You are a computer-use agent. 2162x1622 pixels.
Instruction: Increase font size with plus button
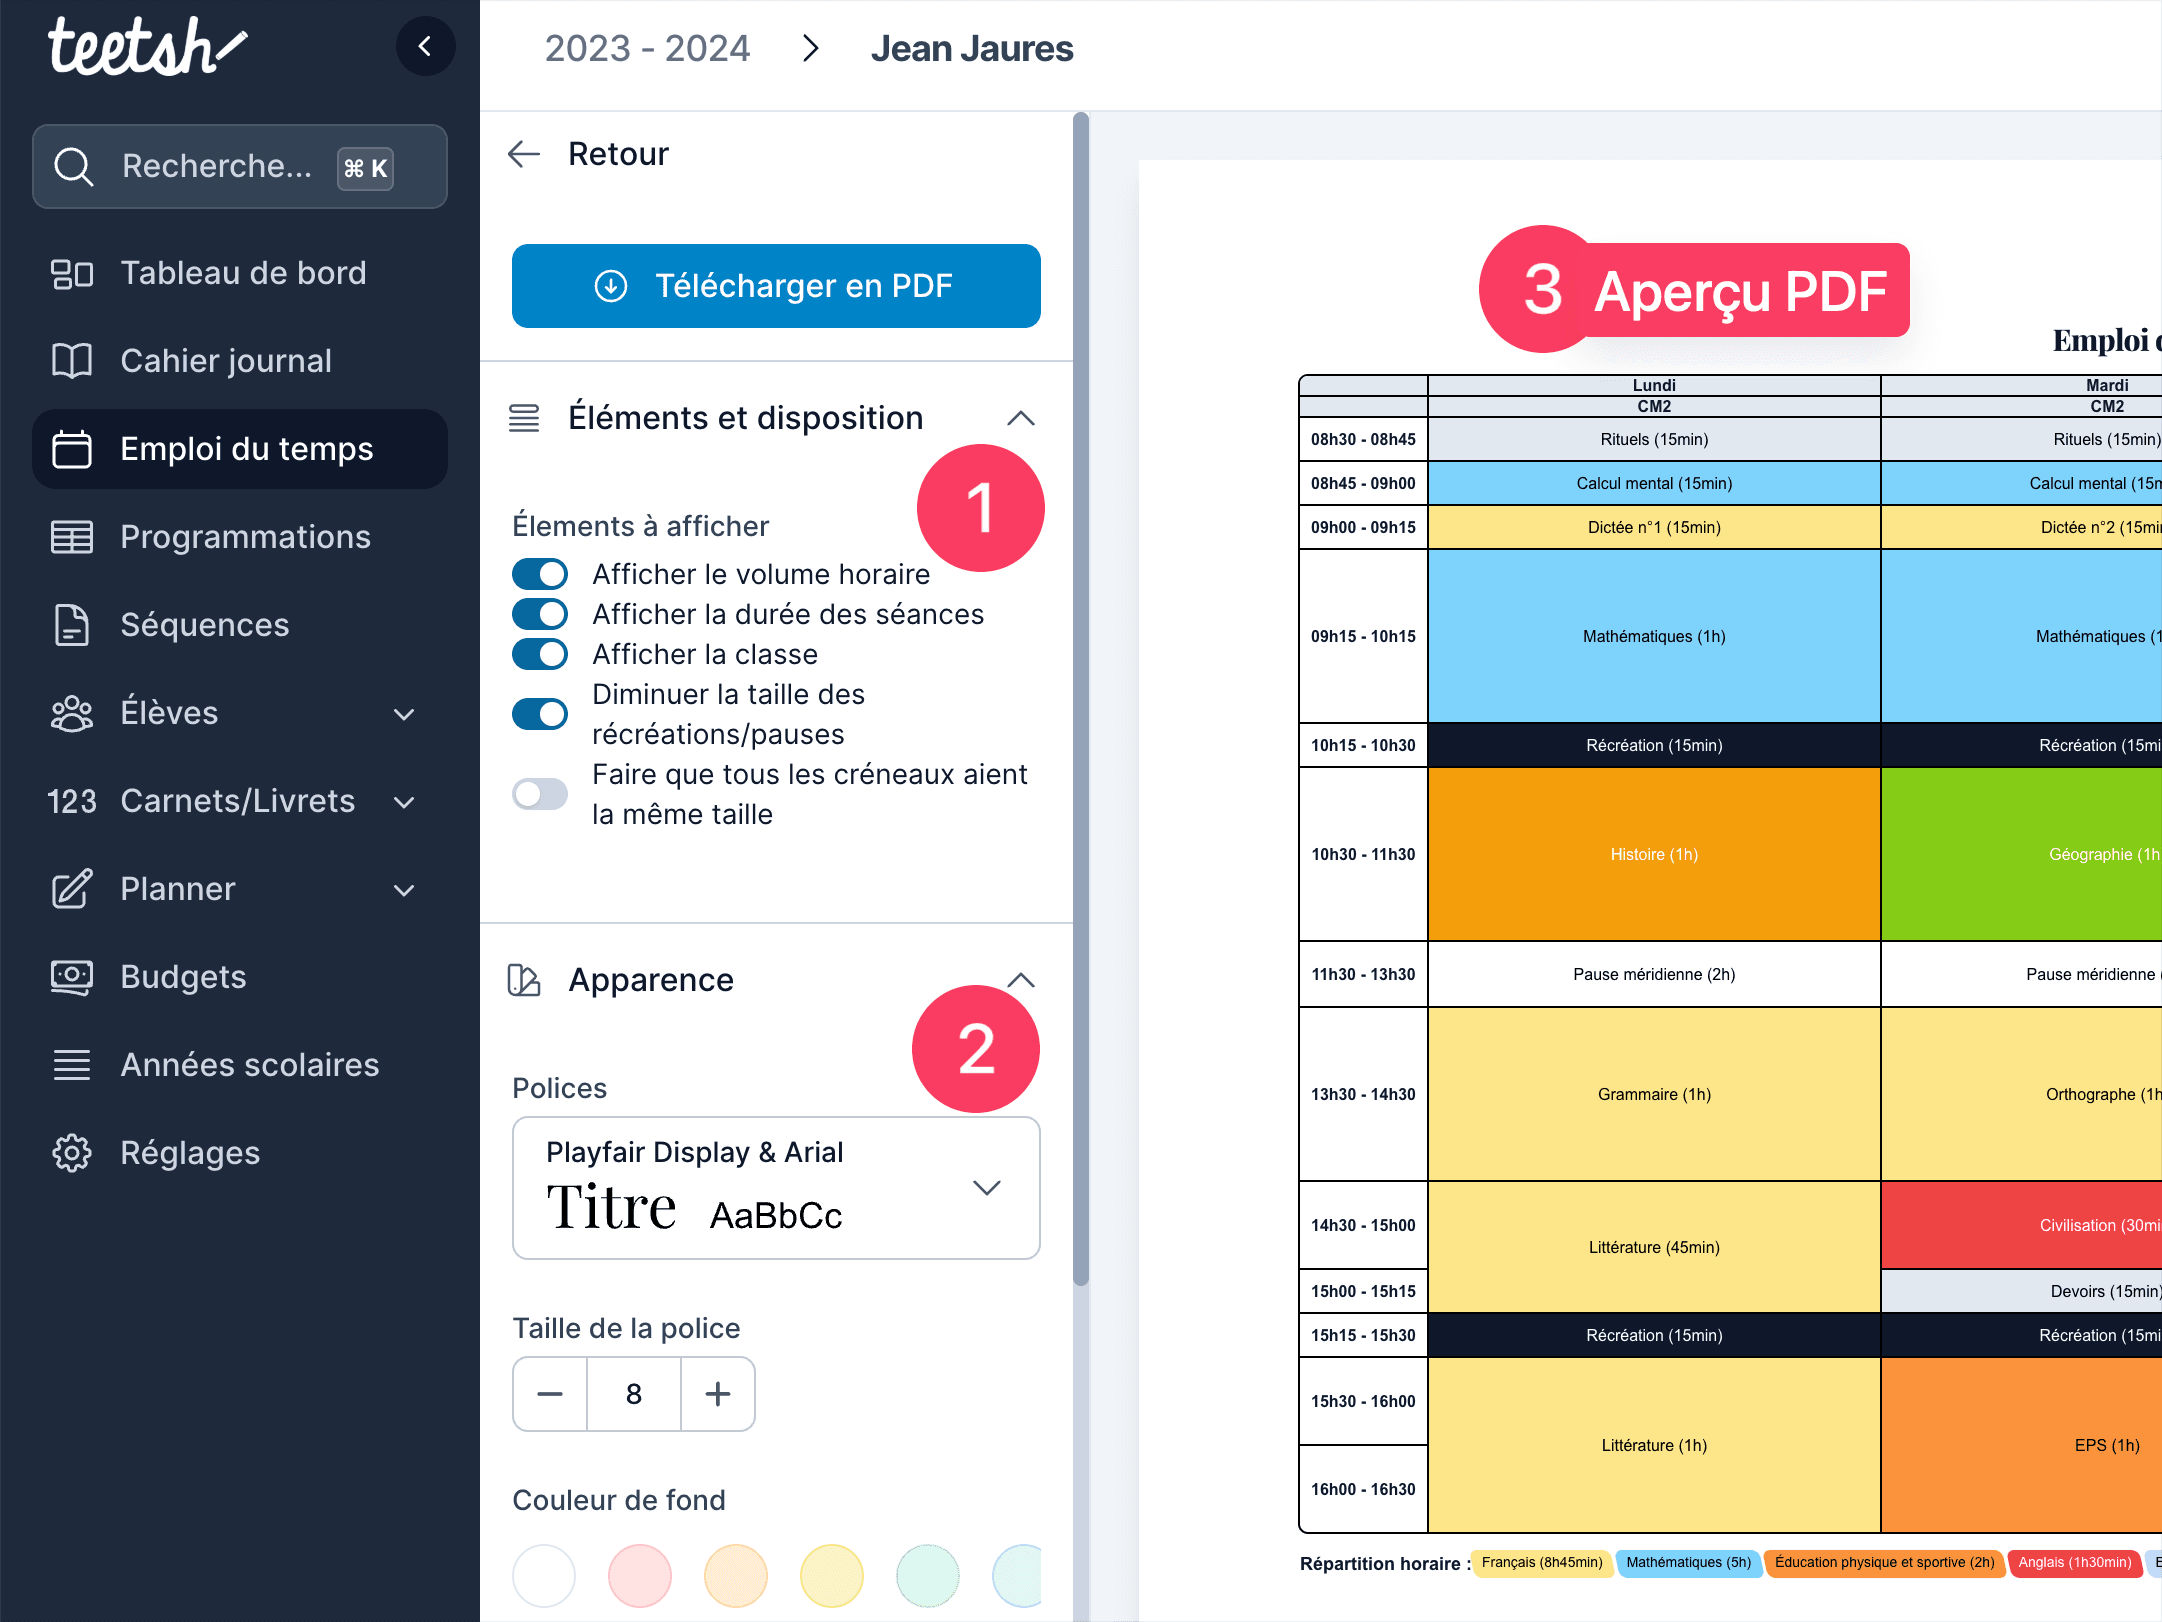[718, 1394]
